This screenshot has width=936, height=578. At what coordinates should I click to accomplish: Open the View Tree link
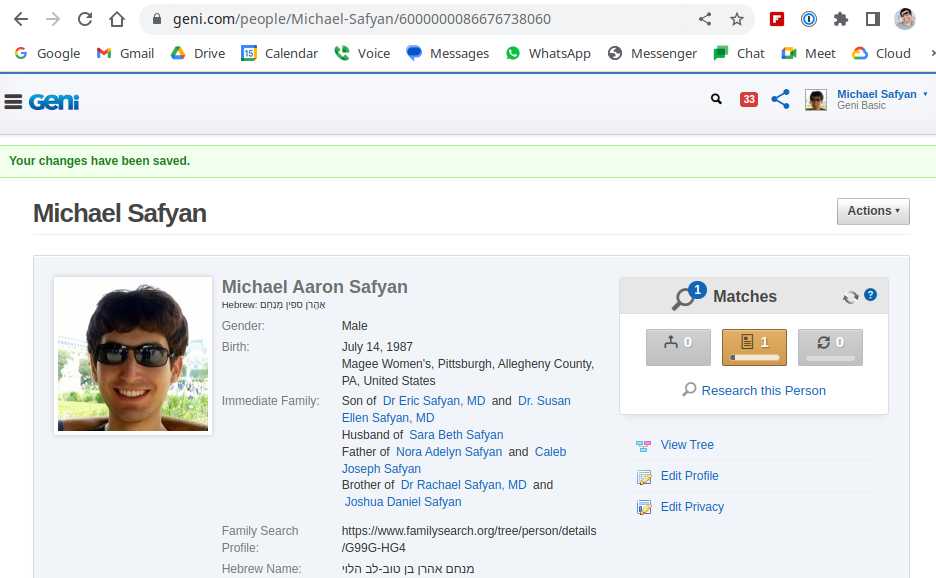687,445
